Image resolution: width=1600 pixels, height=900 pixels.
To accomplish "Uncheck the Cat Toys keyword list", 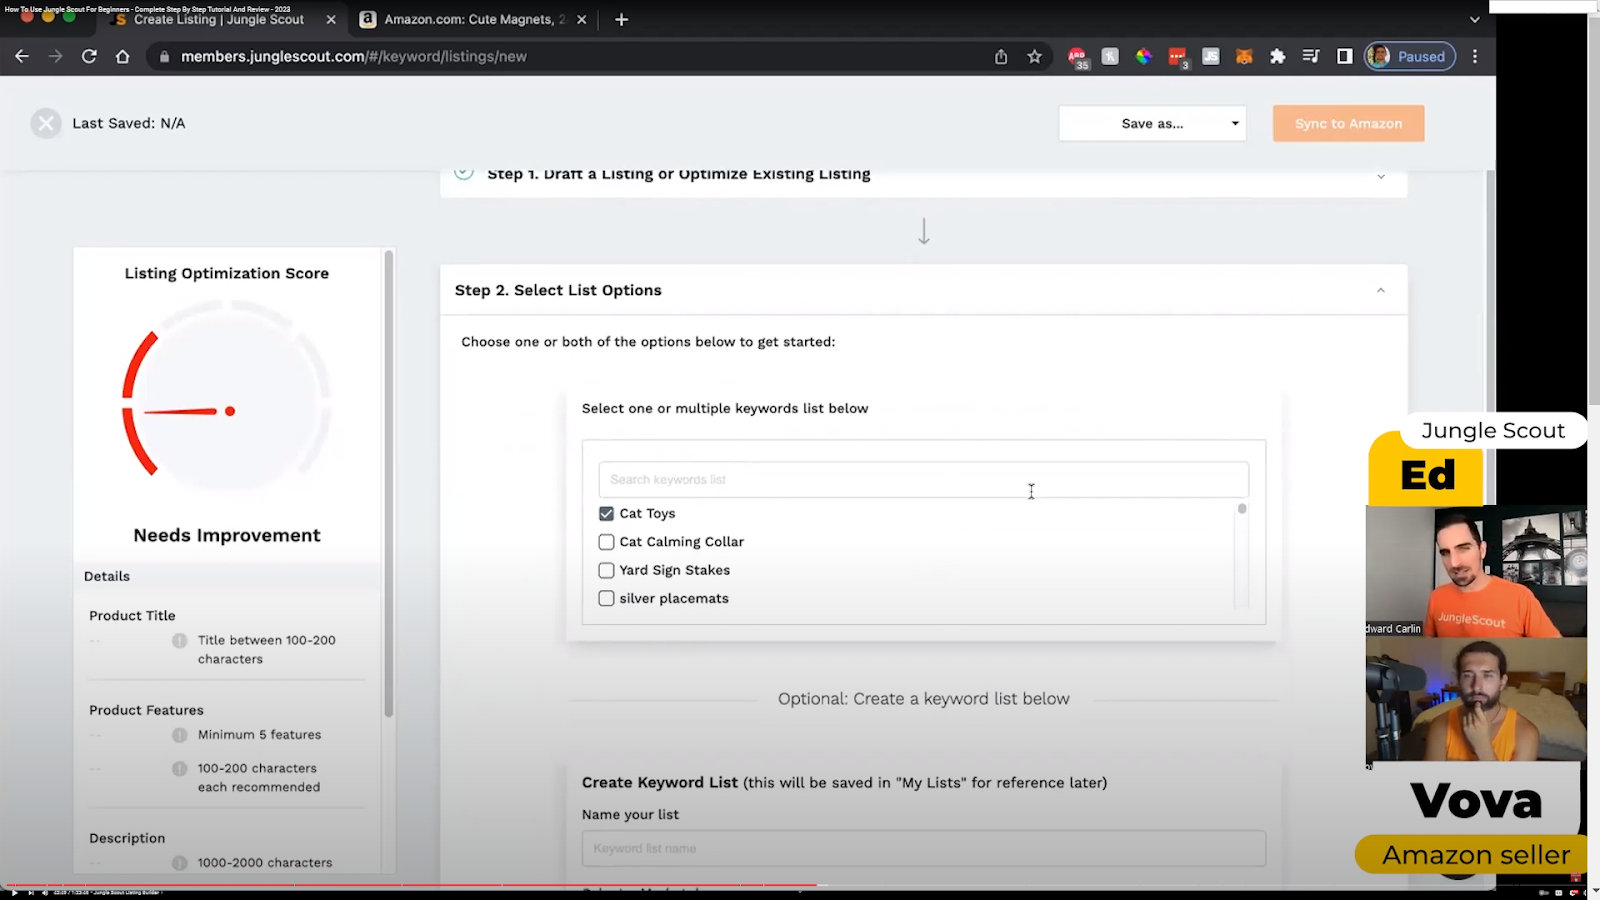I will click(x=606, y=514).
